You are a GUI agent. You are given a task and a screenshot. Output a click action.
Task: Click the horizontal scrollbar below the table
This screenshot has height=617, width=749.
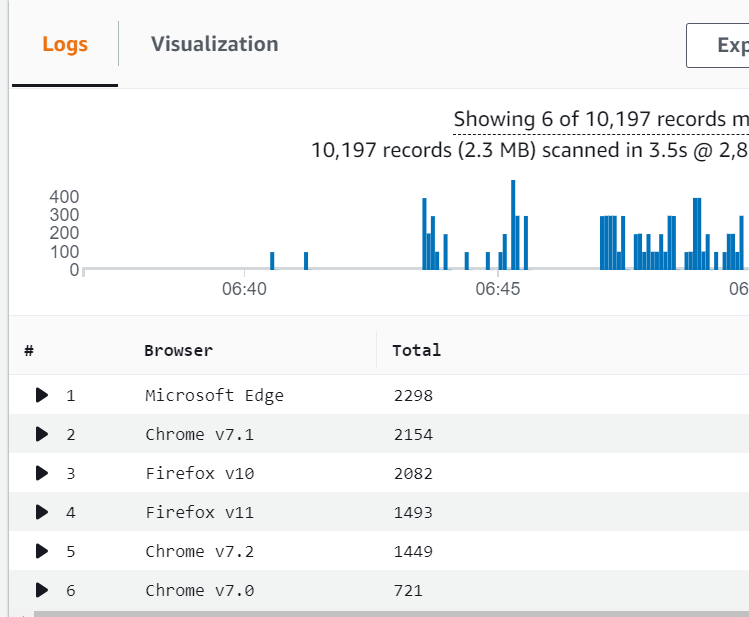pyautogui.click(x=391, y=614)
